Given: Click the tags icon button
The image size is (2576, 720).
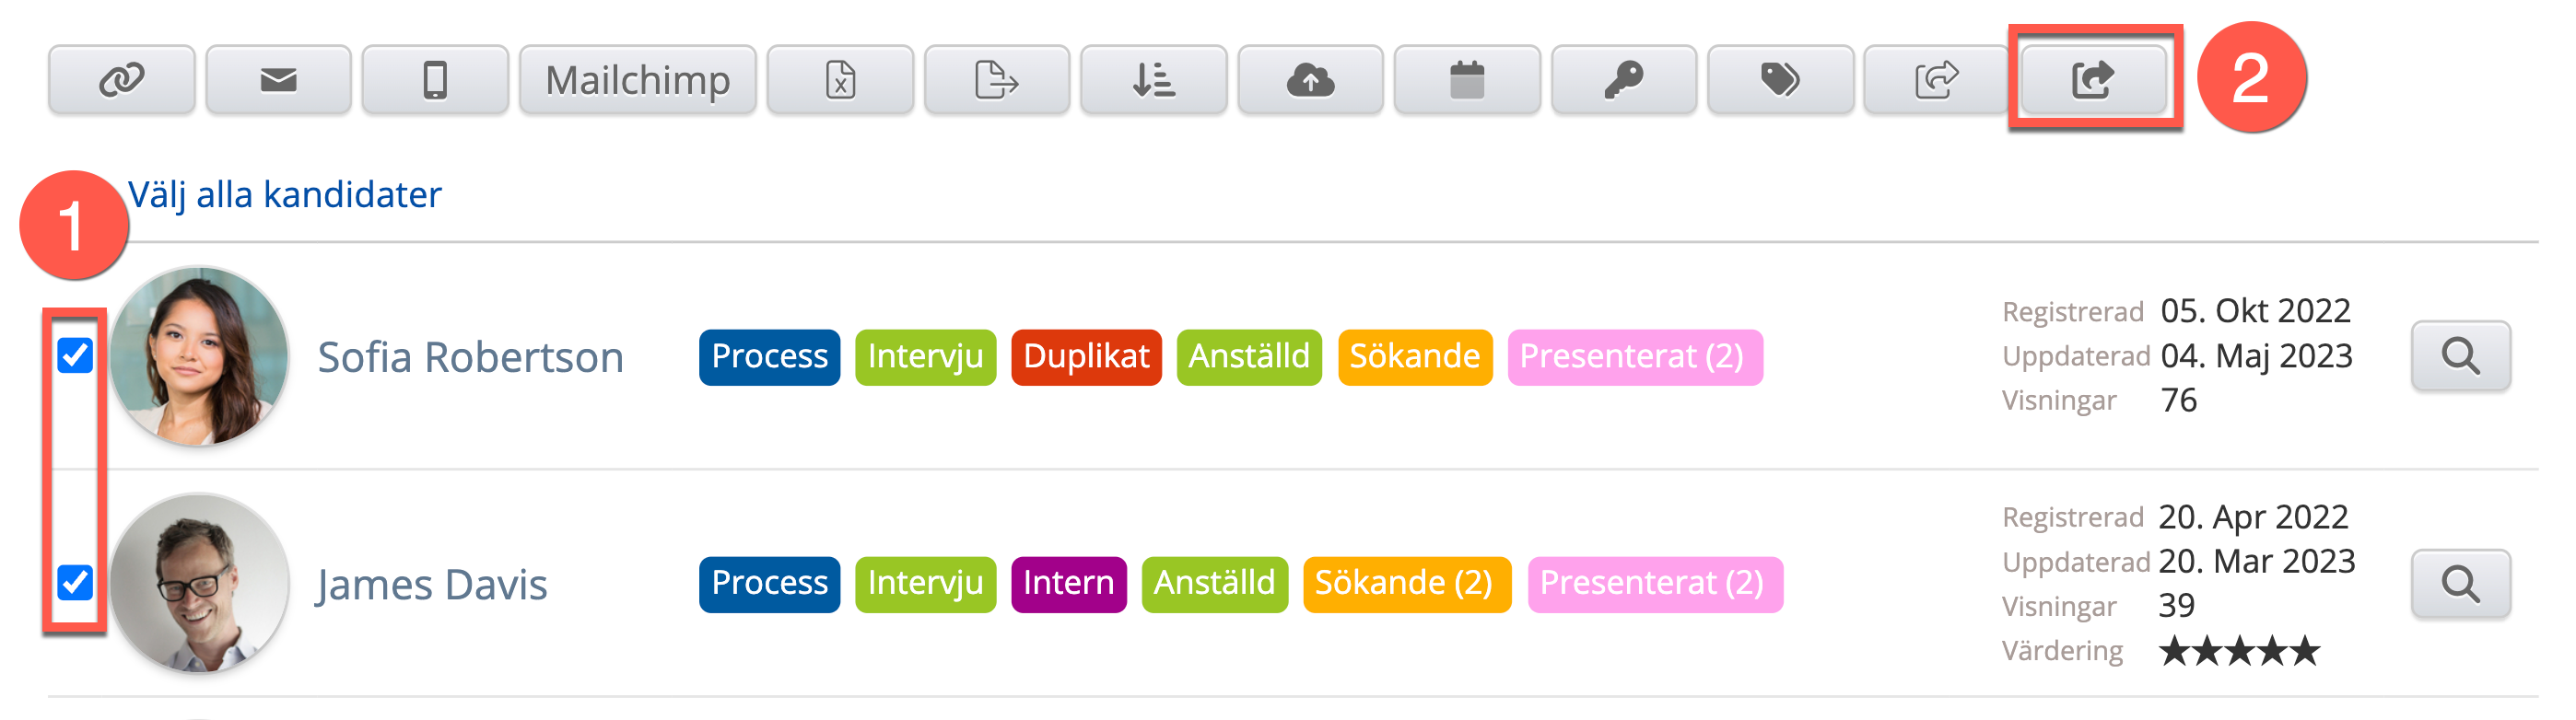Looking at the screenshot, I should tap(1780, 79).
